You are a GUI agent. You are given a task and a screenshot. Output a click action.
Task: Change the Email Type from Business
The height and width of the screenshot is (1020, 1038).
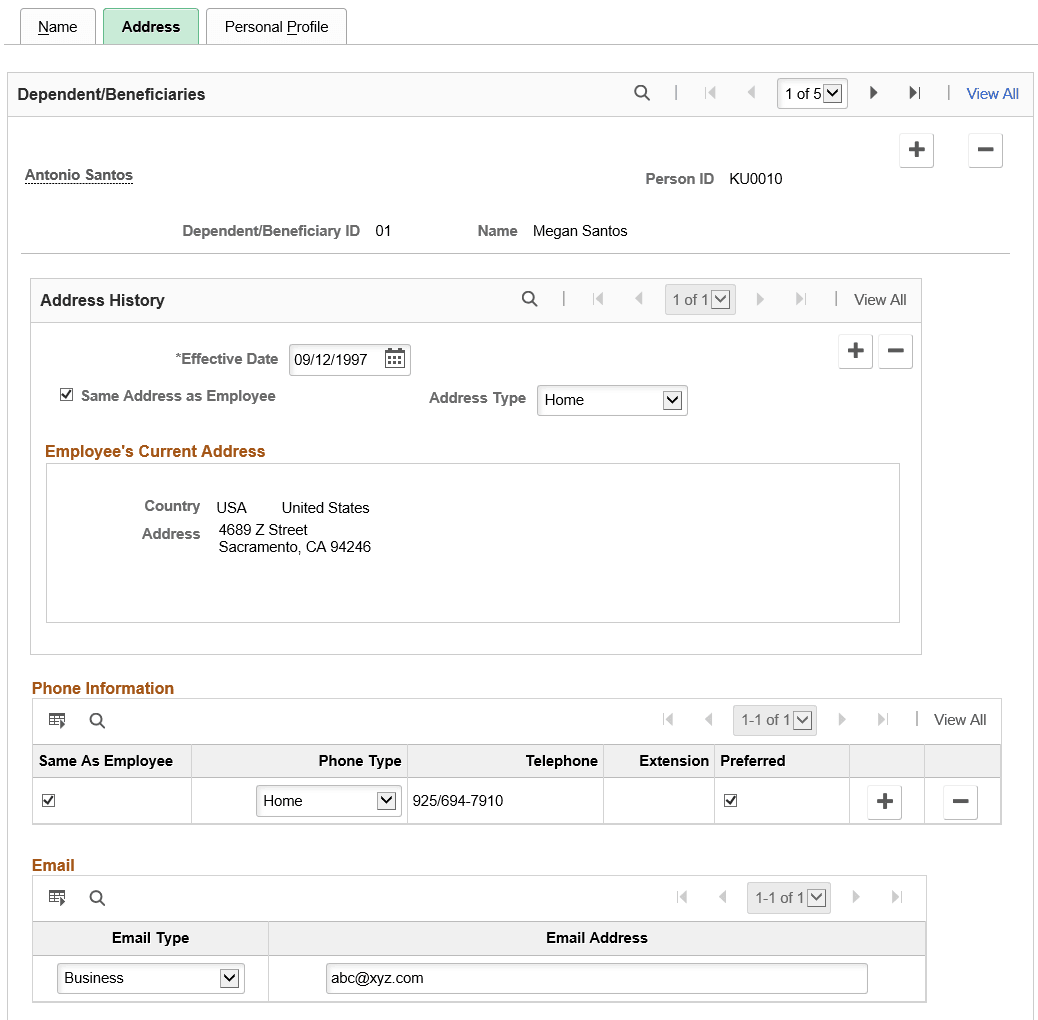pos(150,978)
